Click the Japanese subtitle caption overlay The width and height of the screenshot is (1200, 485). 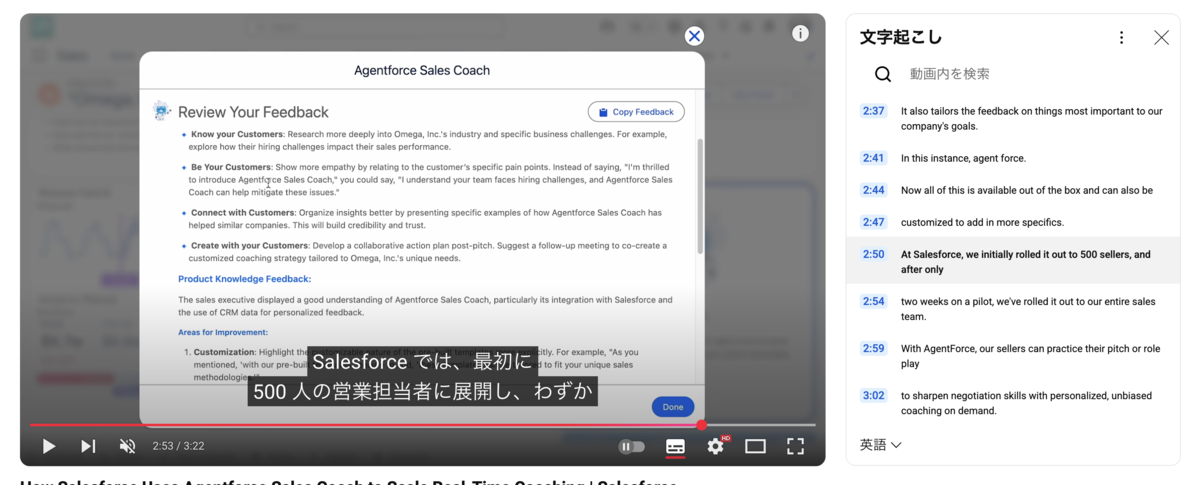click(423, 376)
